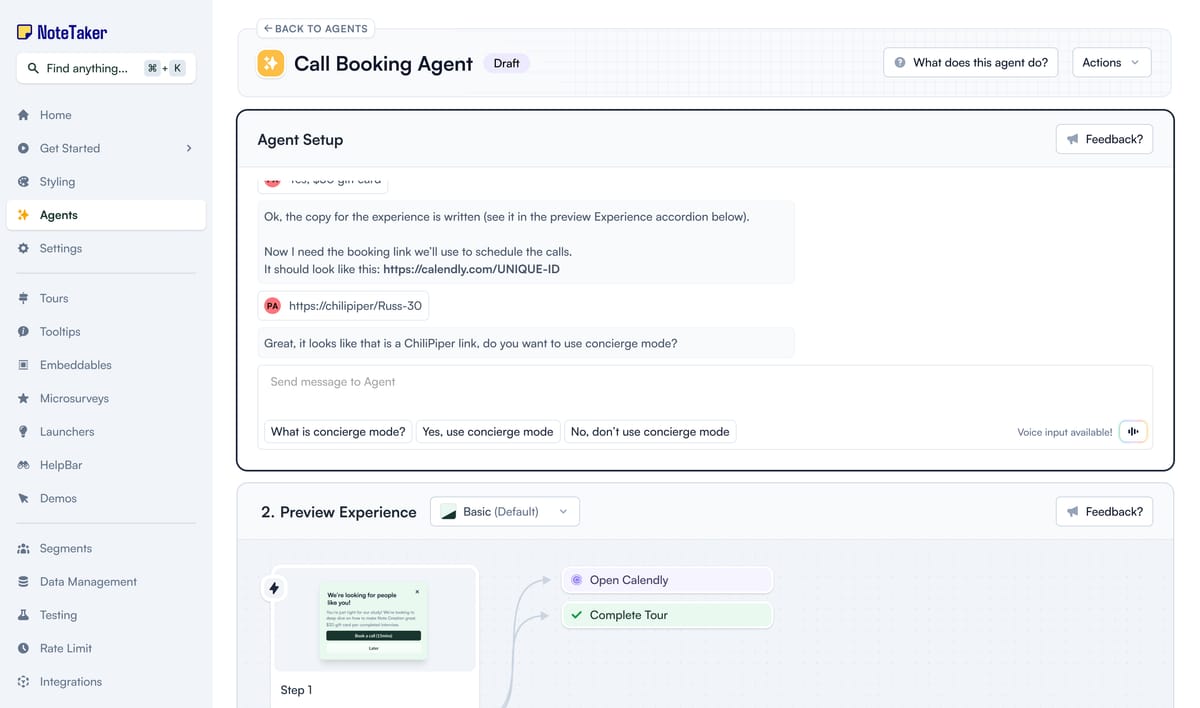Screen dimensions: 1200x708
Task: Click Yes, use concierge mode
Action: (x=488, y=432)
